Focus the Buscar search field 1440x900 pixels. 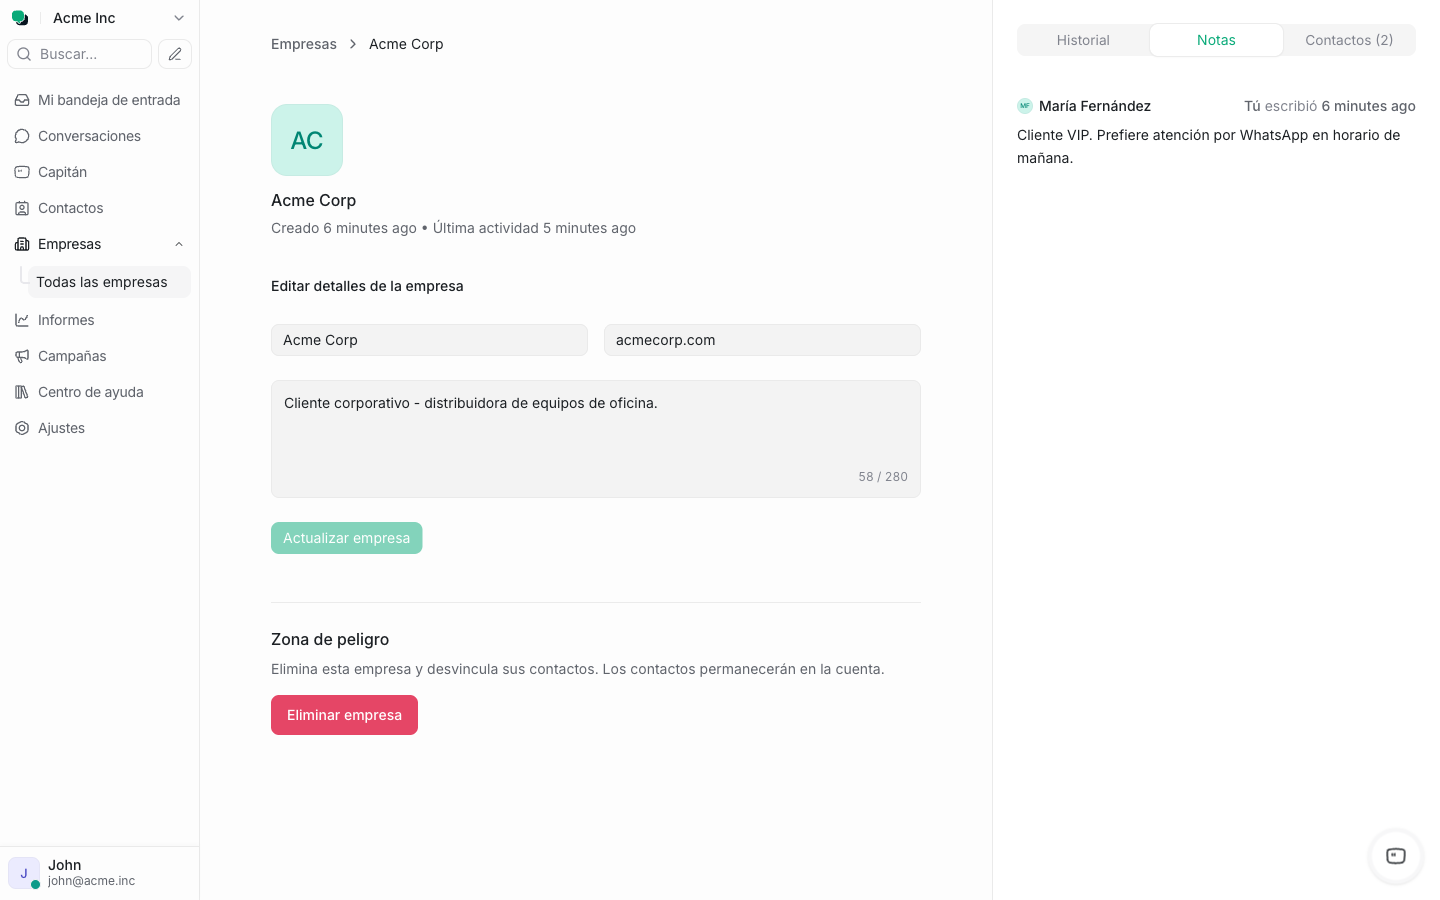pyautogui.click(x=80, y=54)
